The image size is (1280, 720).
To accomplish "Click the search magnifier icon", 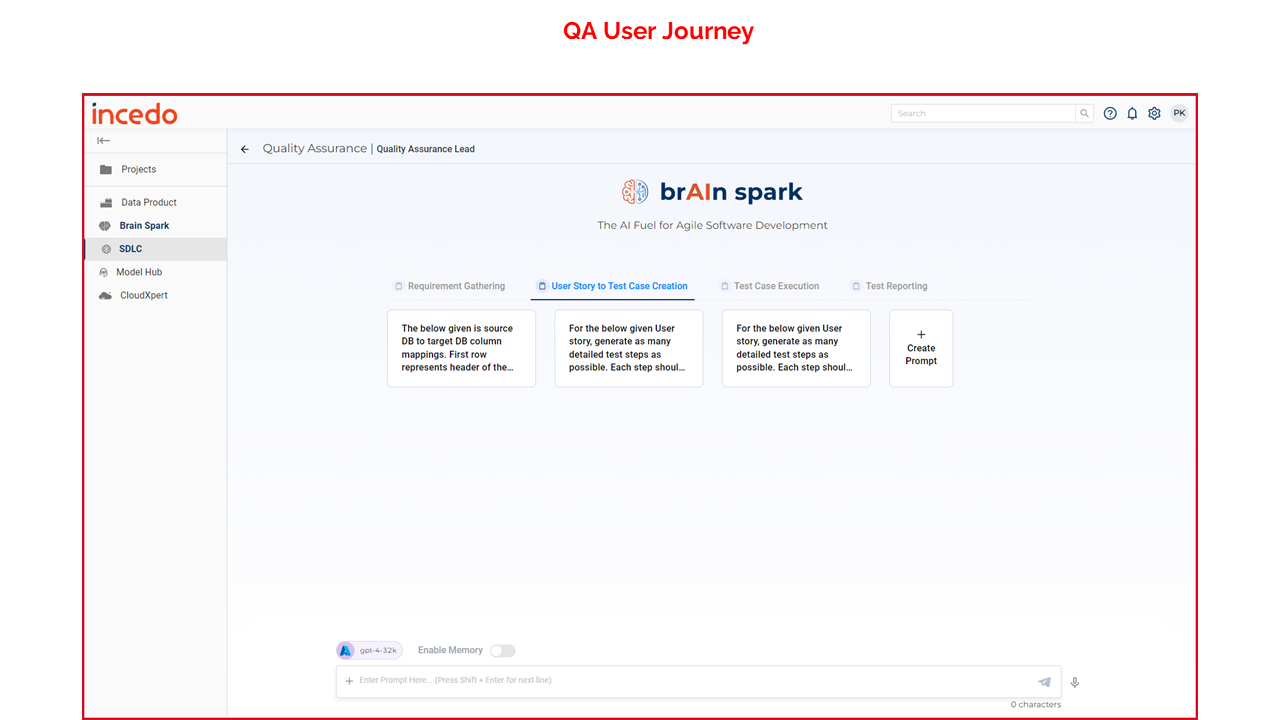I will pyautogui.click(x=1084, y=113).
